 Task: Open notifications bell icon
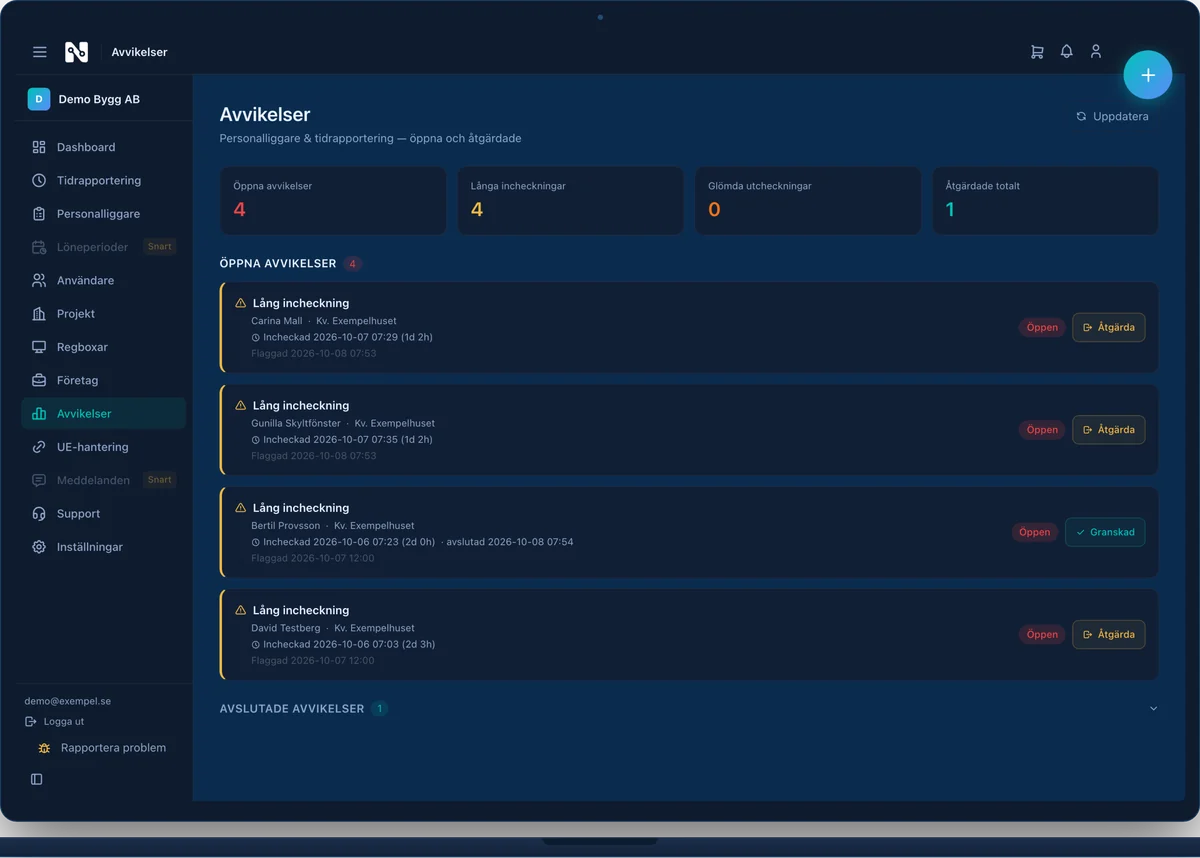[1067, 51]
